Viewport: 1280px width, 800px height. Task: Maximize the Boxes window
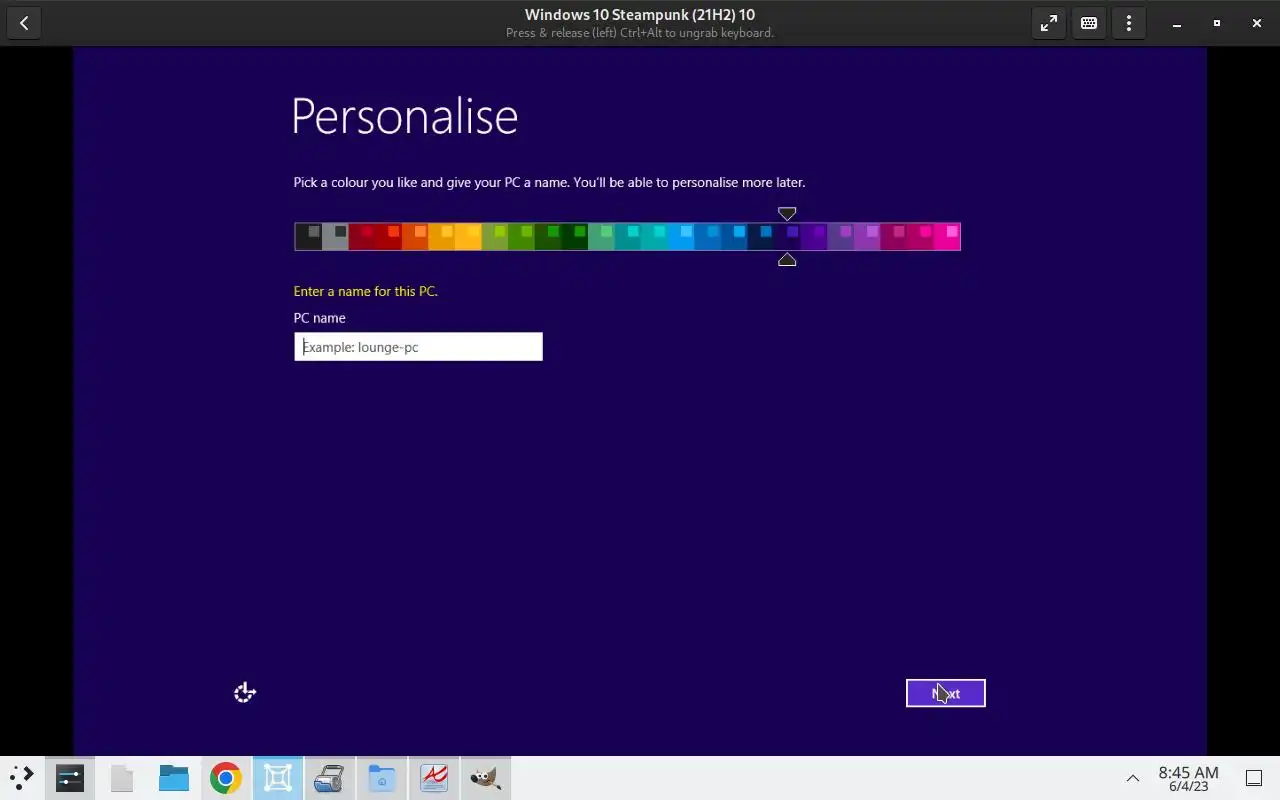[1217, 23]
